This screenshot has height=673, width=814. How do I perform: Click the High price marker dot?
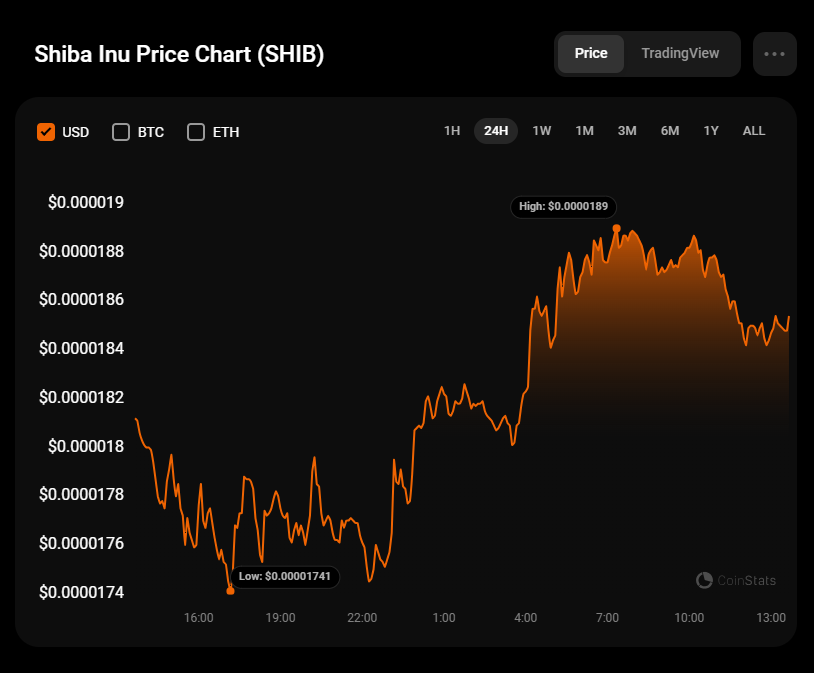[616, 228]
